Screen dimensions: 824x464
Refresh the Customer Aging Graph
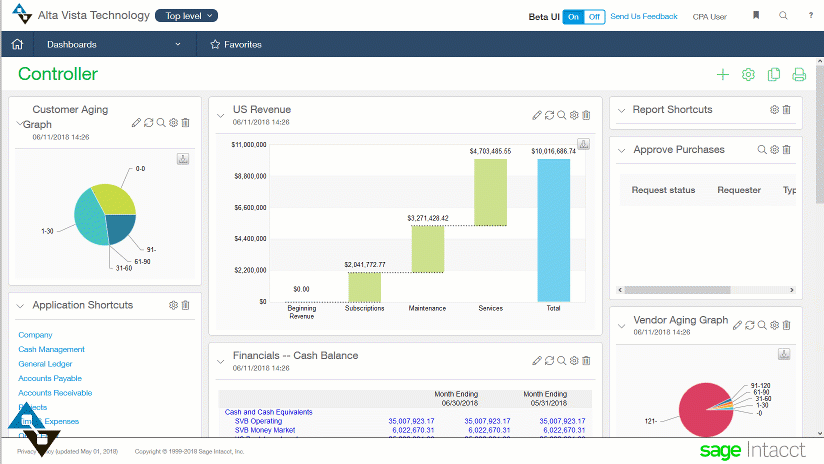[149, 122]
